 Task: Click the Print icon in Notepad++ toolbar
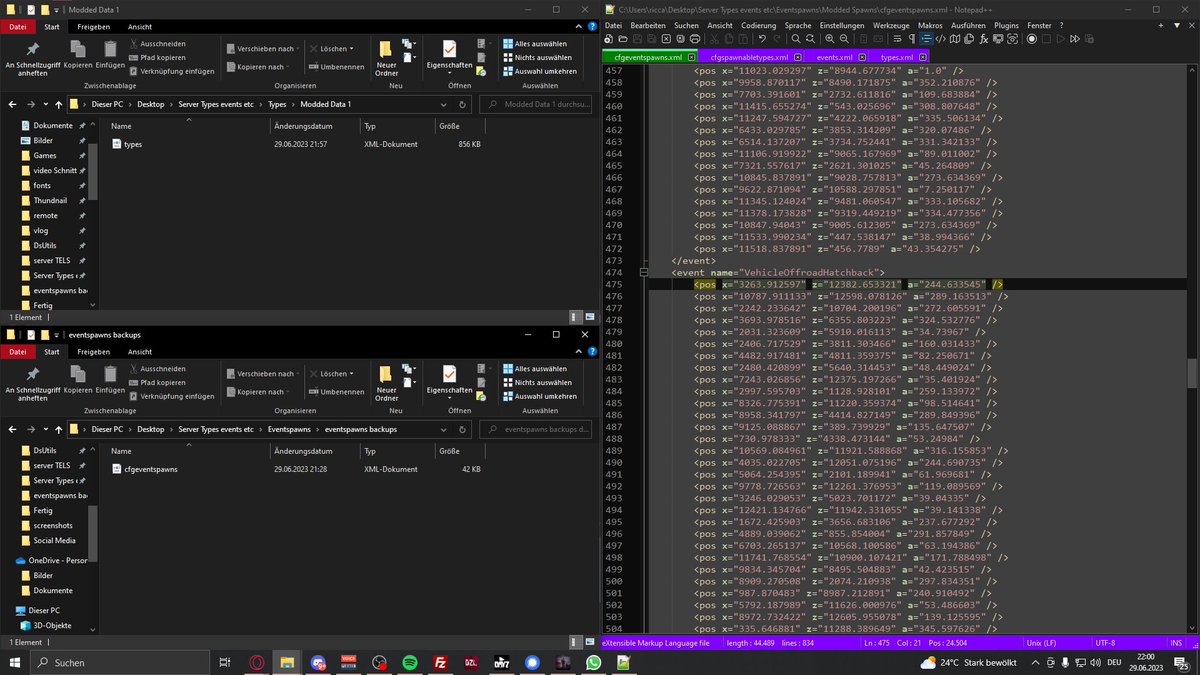tap(696, 39)
